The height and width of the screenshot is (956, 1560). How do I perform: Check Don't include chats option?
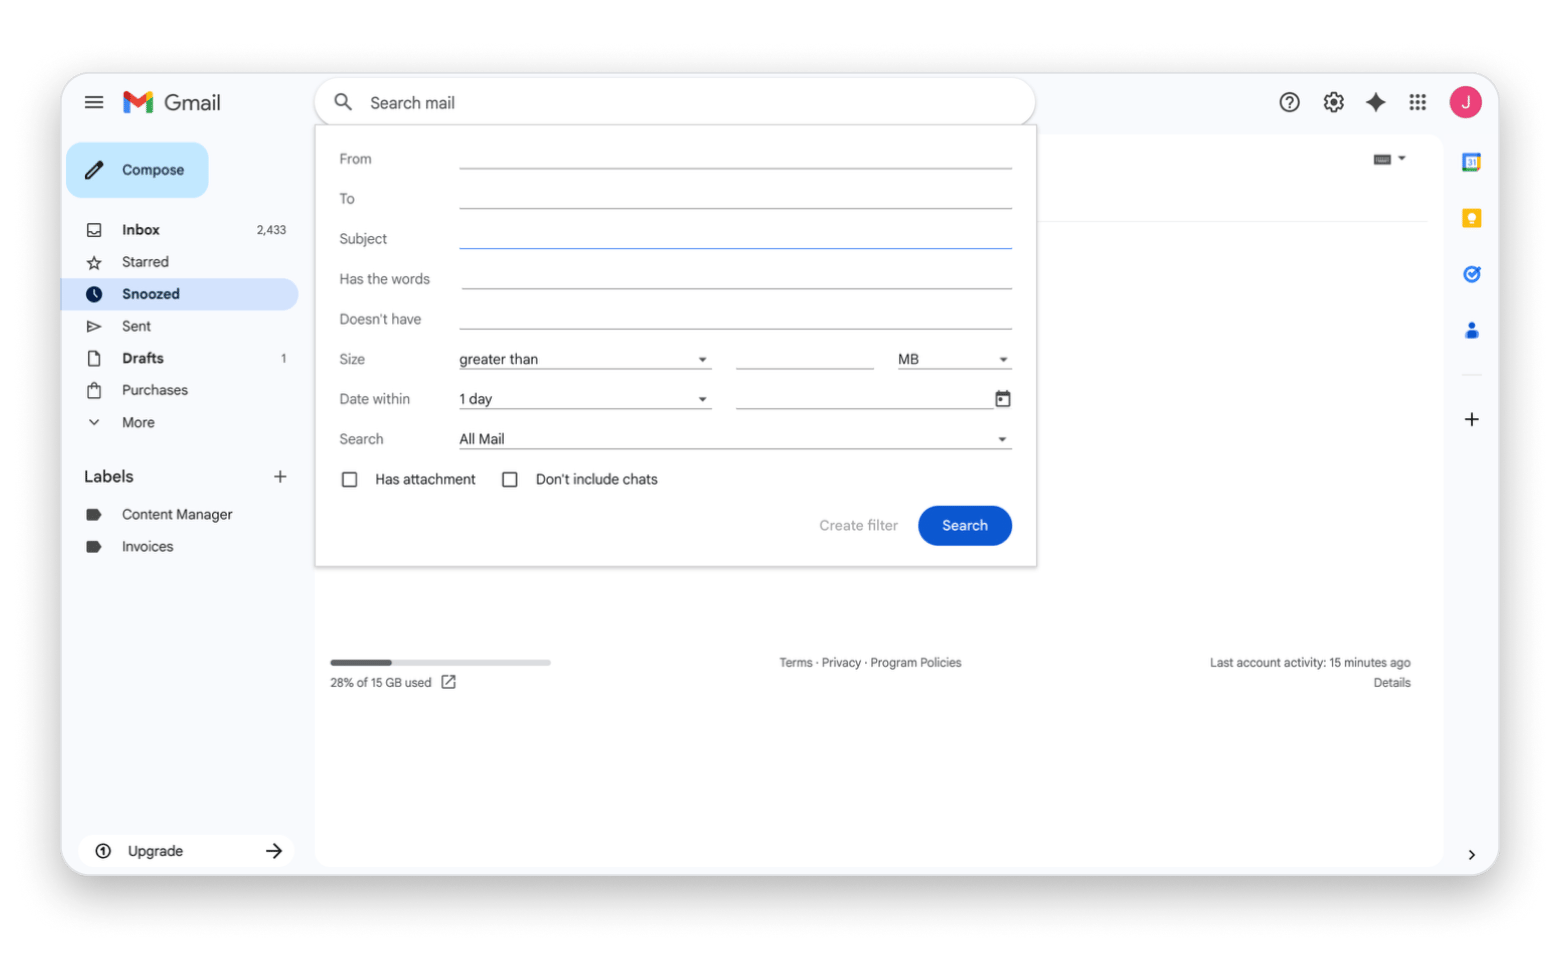[510, 480]
